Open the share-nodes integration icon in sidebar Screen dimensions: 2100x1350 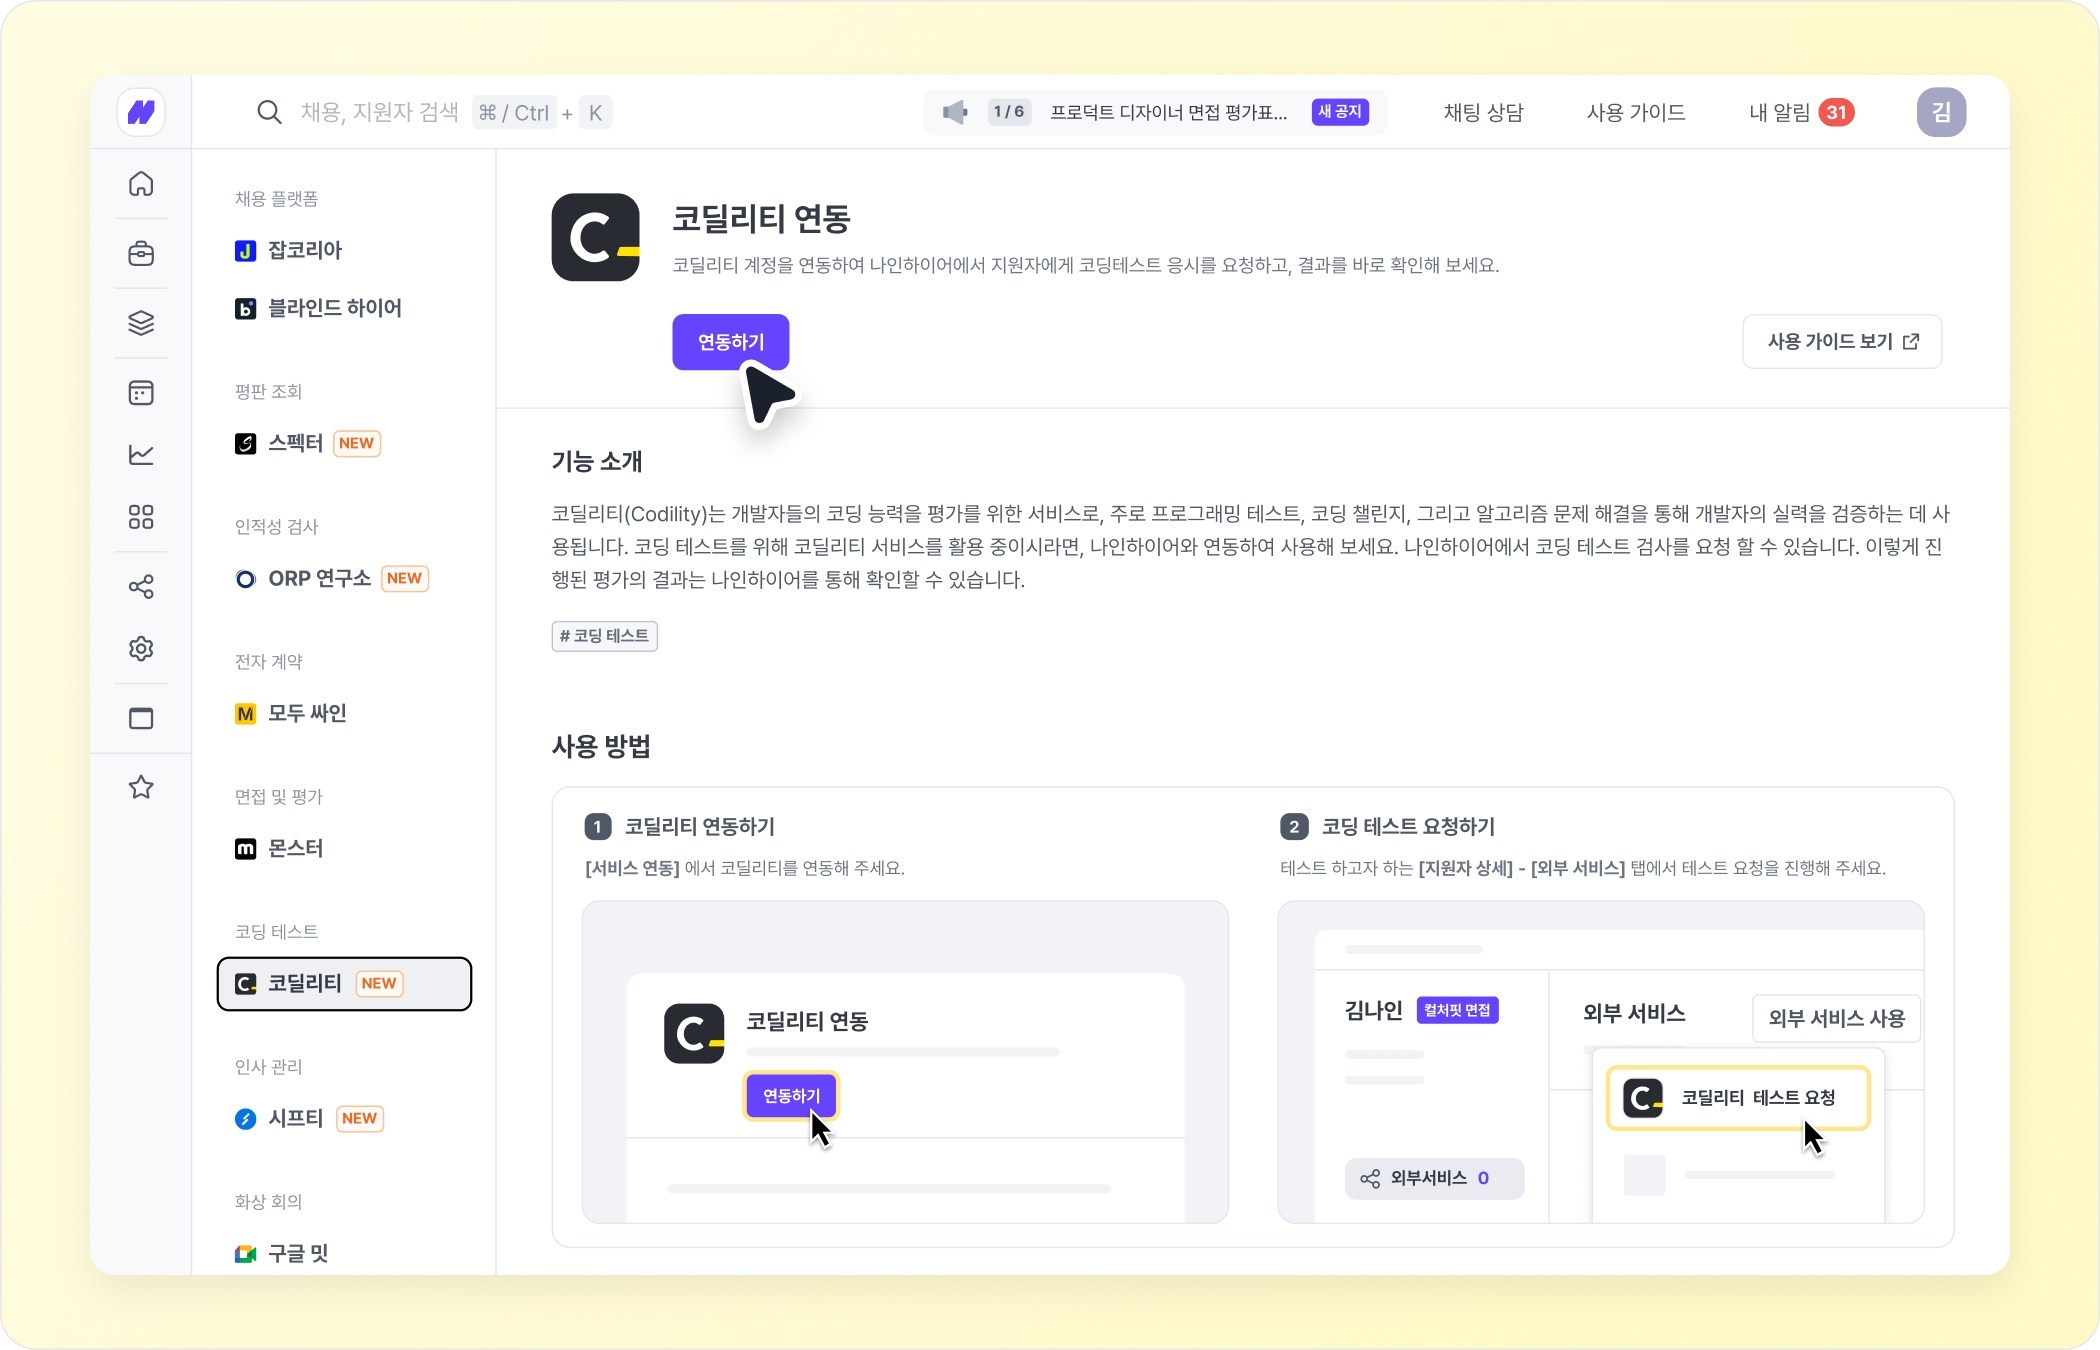[x=141, y=587]
